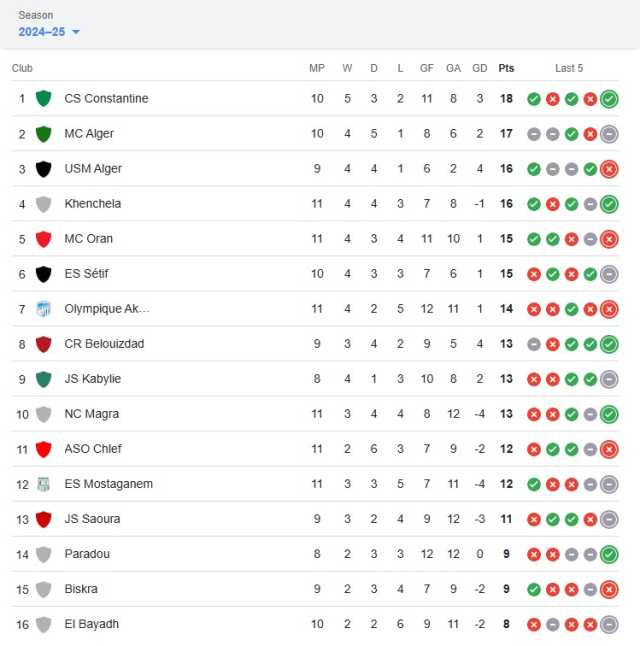Open the JS Saoura club name
The width and height of the screenshot is (640, 646).
coord(92,519)
